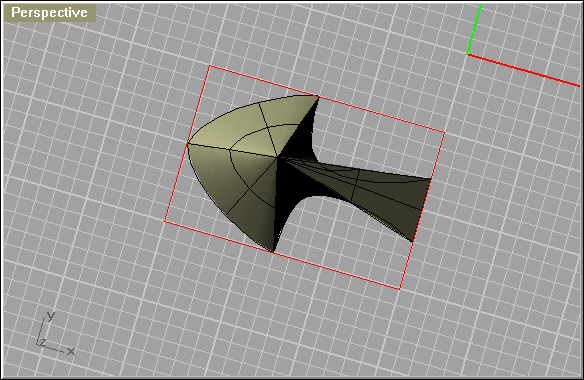Pick the red rectangle's bottom-left corner
Image resolution: width=584 pixels, height=380 pixels.
click(x=165, y=222)
